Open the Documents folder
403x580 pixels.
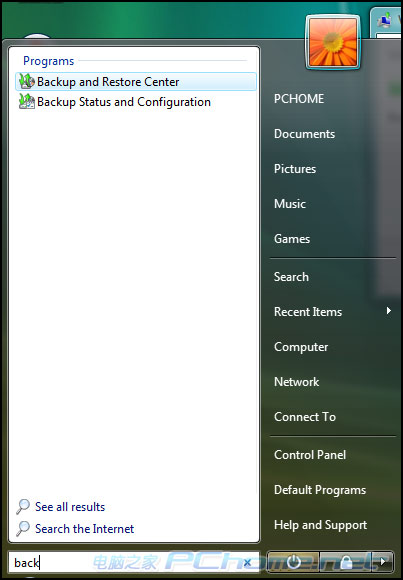pos(304,134)
